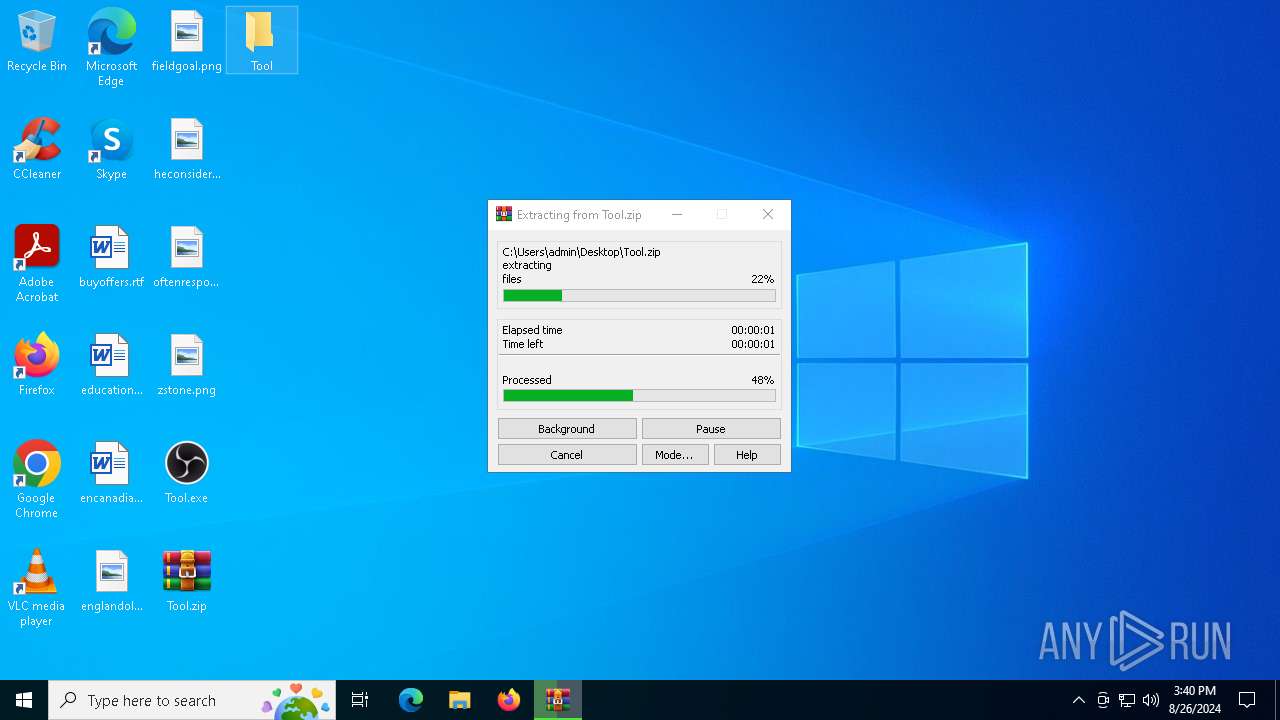Select the oftenrespo... image file
The image size is (1280, 720).
(187, 258)
